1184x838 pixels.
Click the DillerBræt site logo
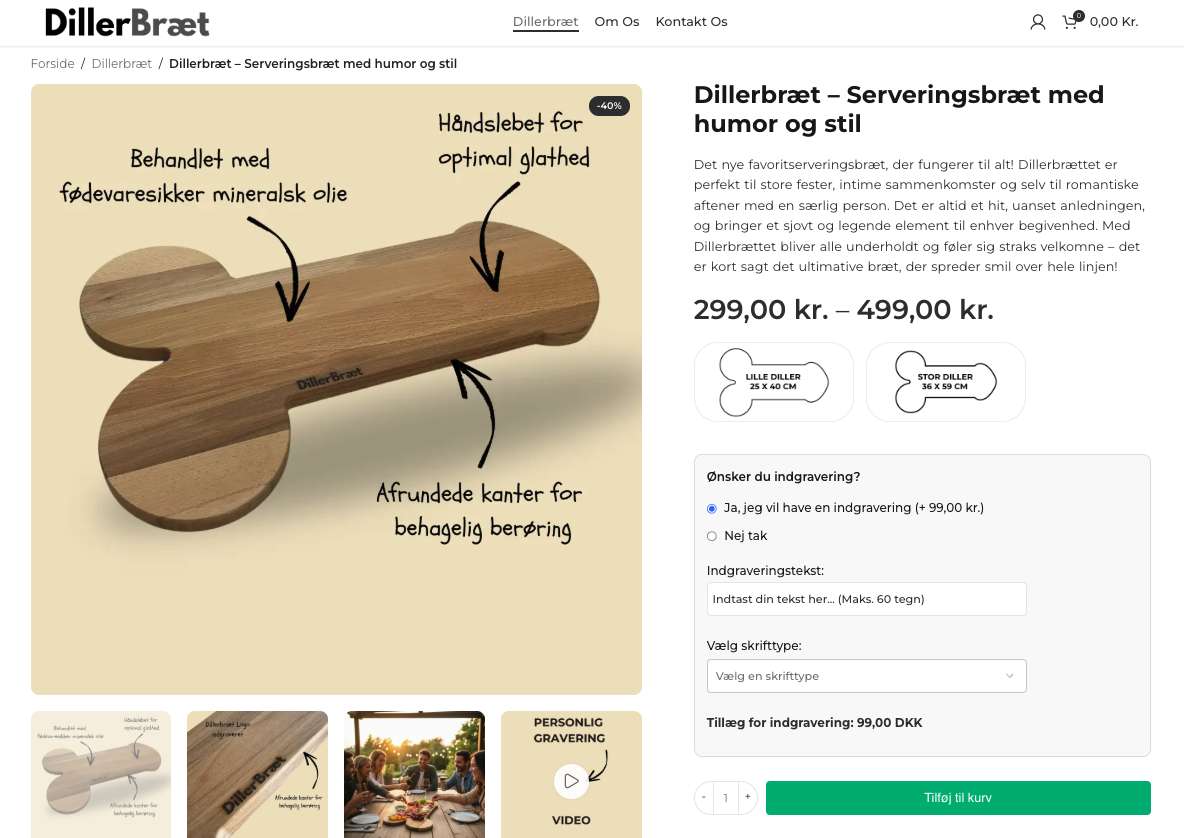[x=127, y=22]
